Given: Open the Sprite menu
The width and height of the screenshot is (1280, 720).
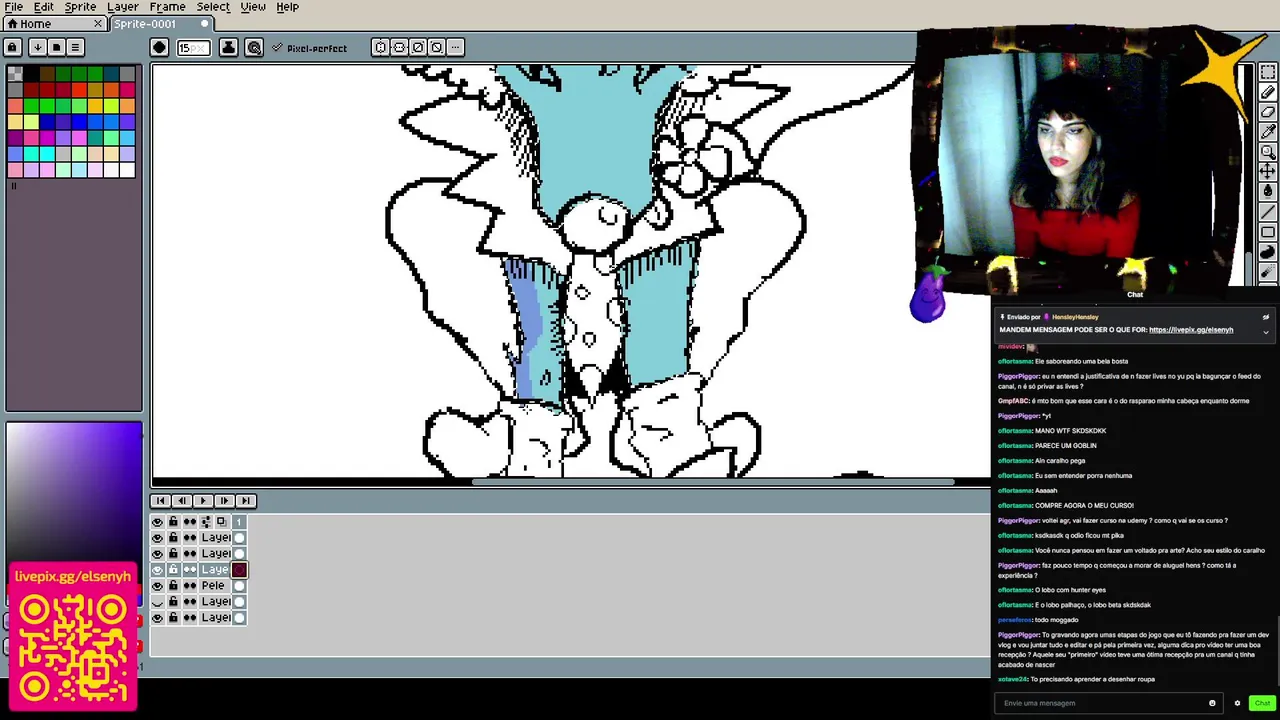Looking at the screenshot, I should 80,7.
